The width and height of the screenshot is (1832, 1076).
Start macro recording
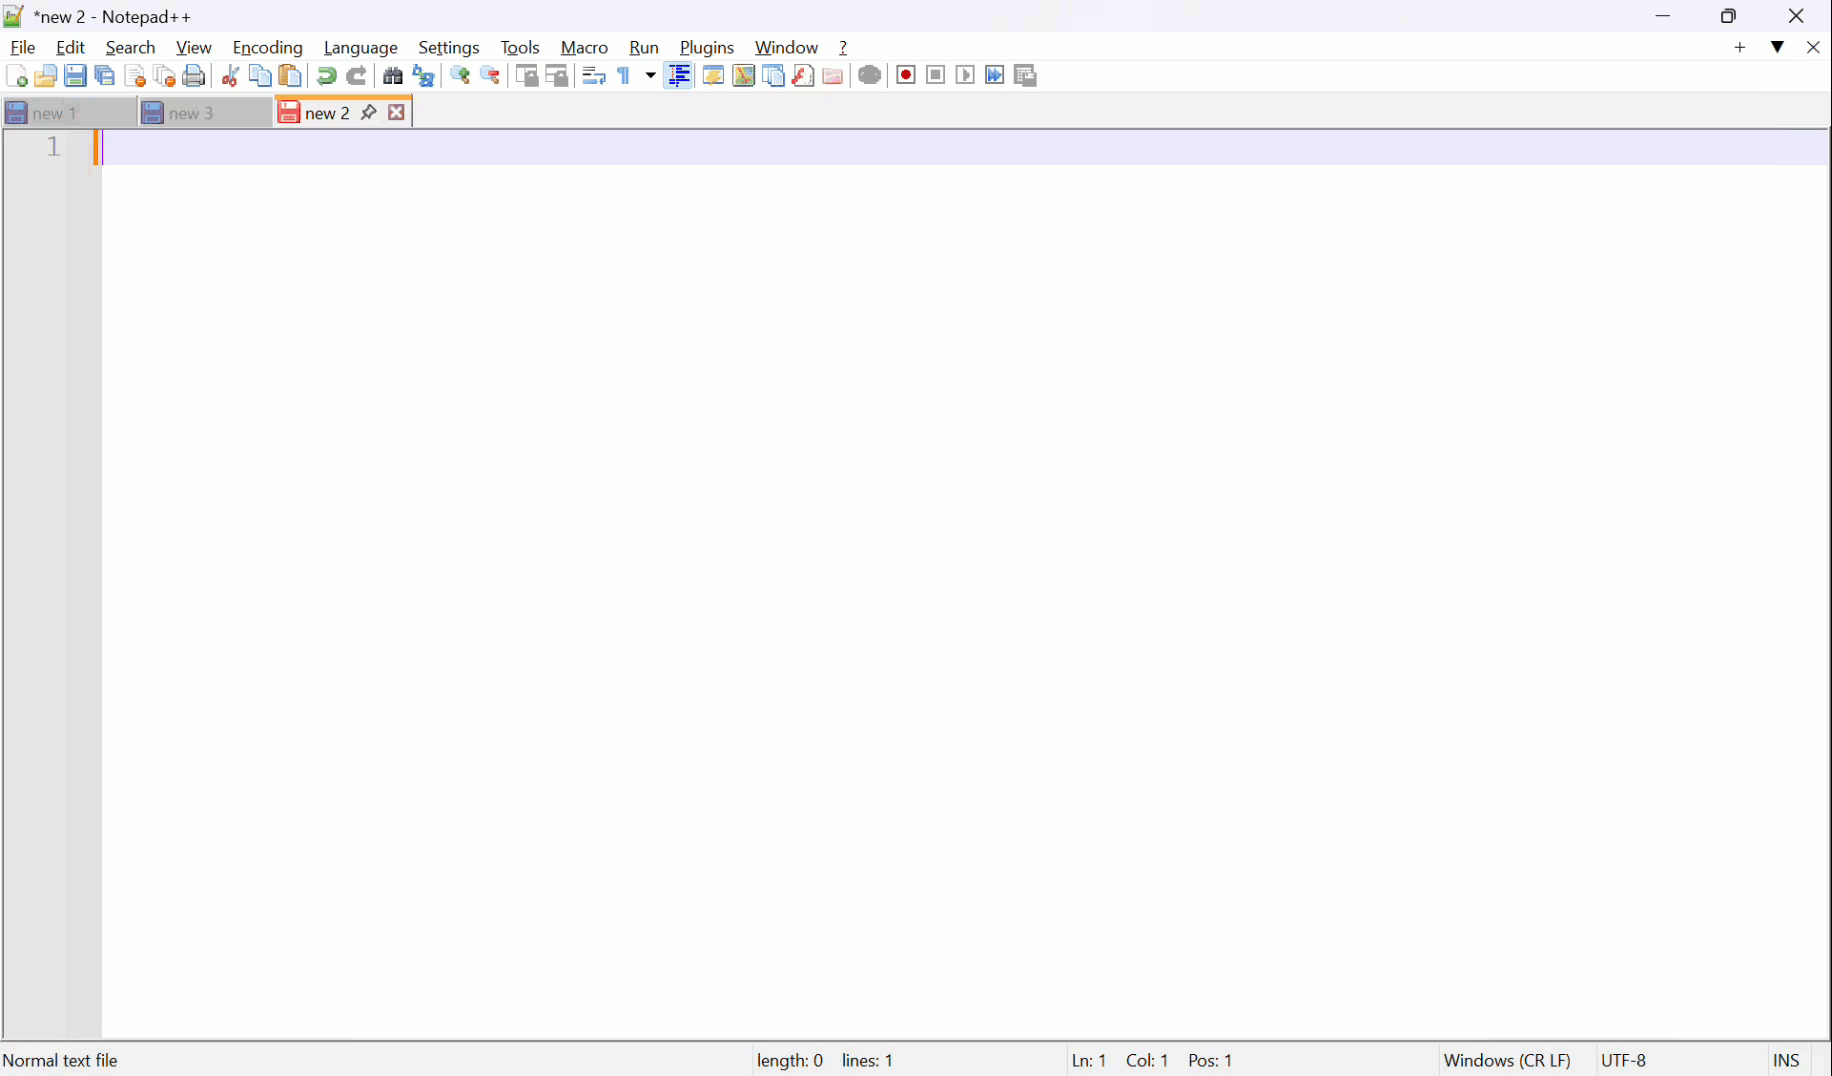pos(906,76)
